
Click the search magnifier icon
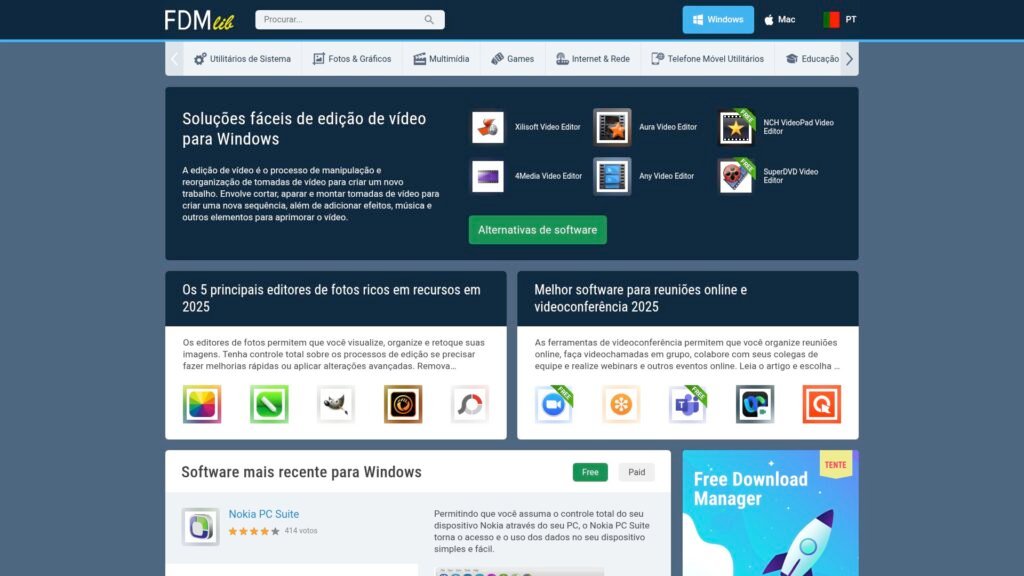pyautogui.click(x=429, y=20)
